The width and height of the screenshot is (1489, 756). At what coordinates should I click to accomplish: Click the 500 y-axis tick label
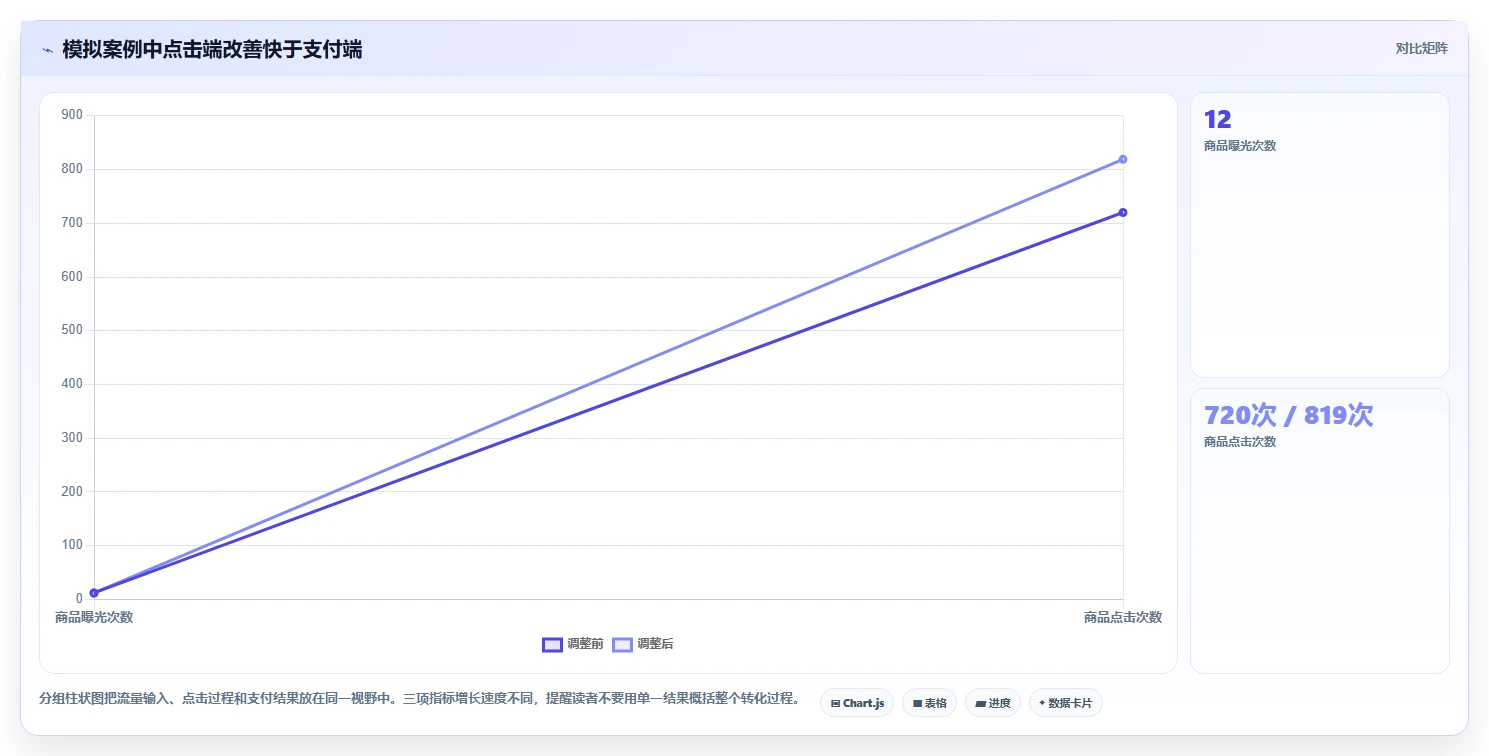72,330
